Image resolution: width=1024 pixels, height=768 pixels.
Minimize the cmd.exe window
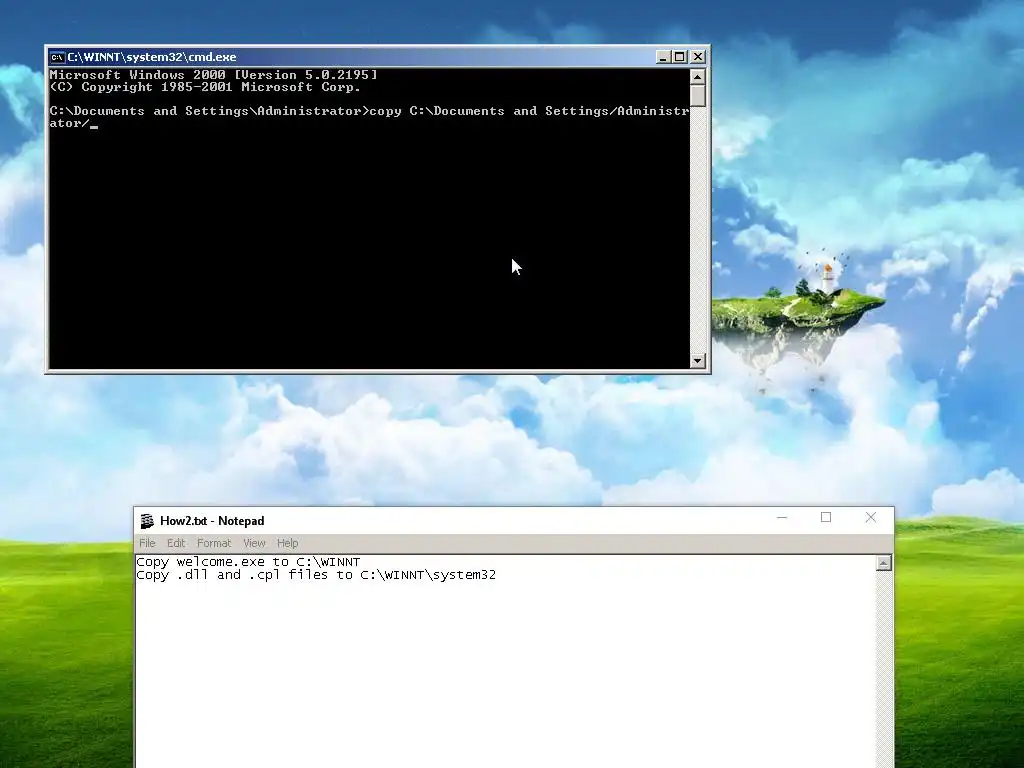tap(664, 57)
